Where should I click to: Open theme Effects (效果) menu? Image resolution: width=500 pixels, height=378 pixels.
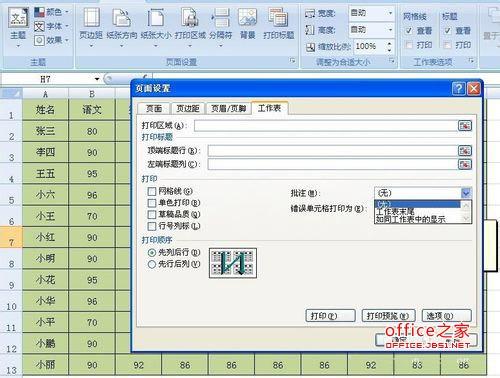pos(52,40)
